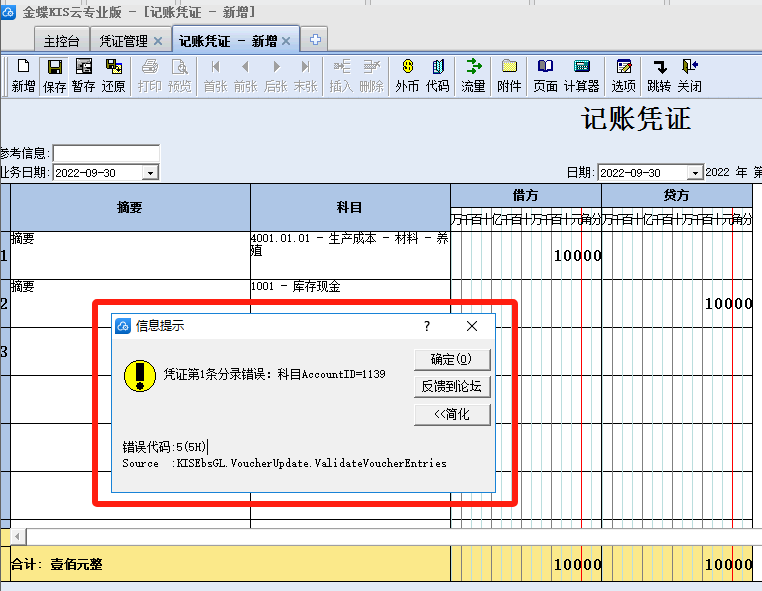Delete the entry line with 删除
The image size is (762, 591).
372,76
